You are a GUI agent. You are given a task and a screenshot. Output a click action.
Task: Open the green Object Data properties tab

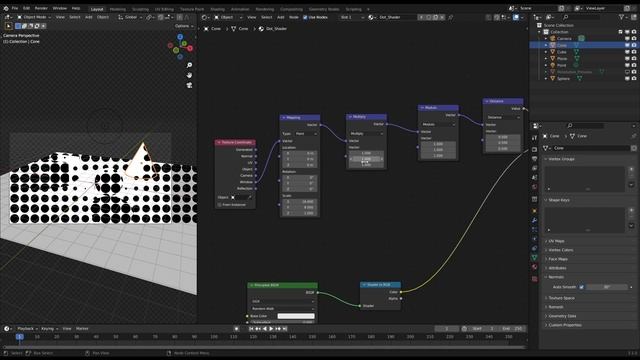[535, 258]
